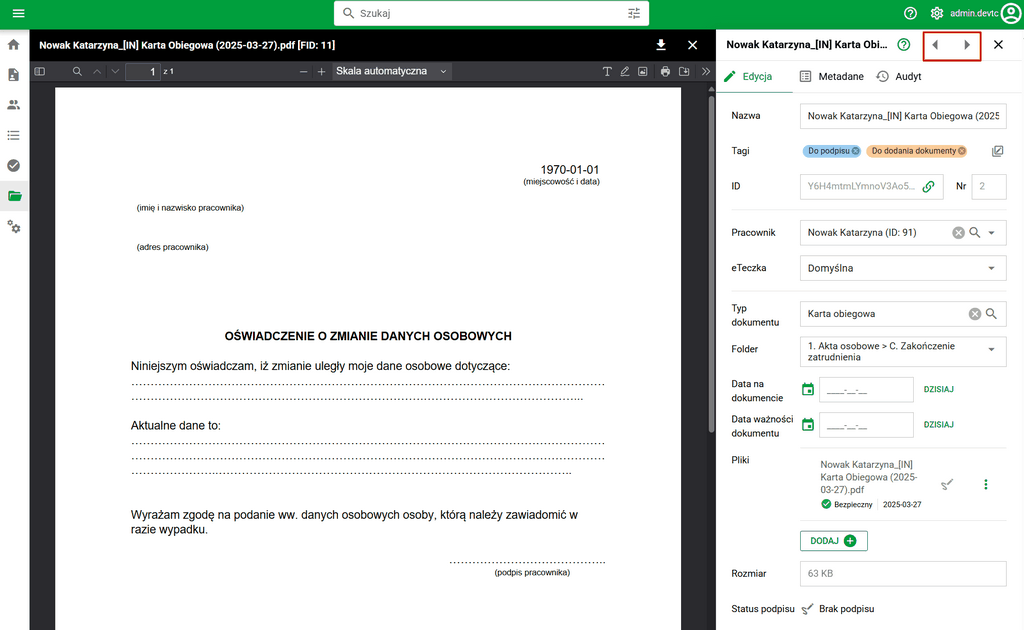Download the PDF file
Viewport: 1024px width, 630px height.
click(x=661, y=45)
